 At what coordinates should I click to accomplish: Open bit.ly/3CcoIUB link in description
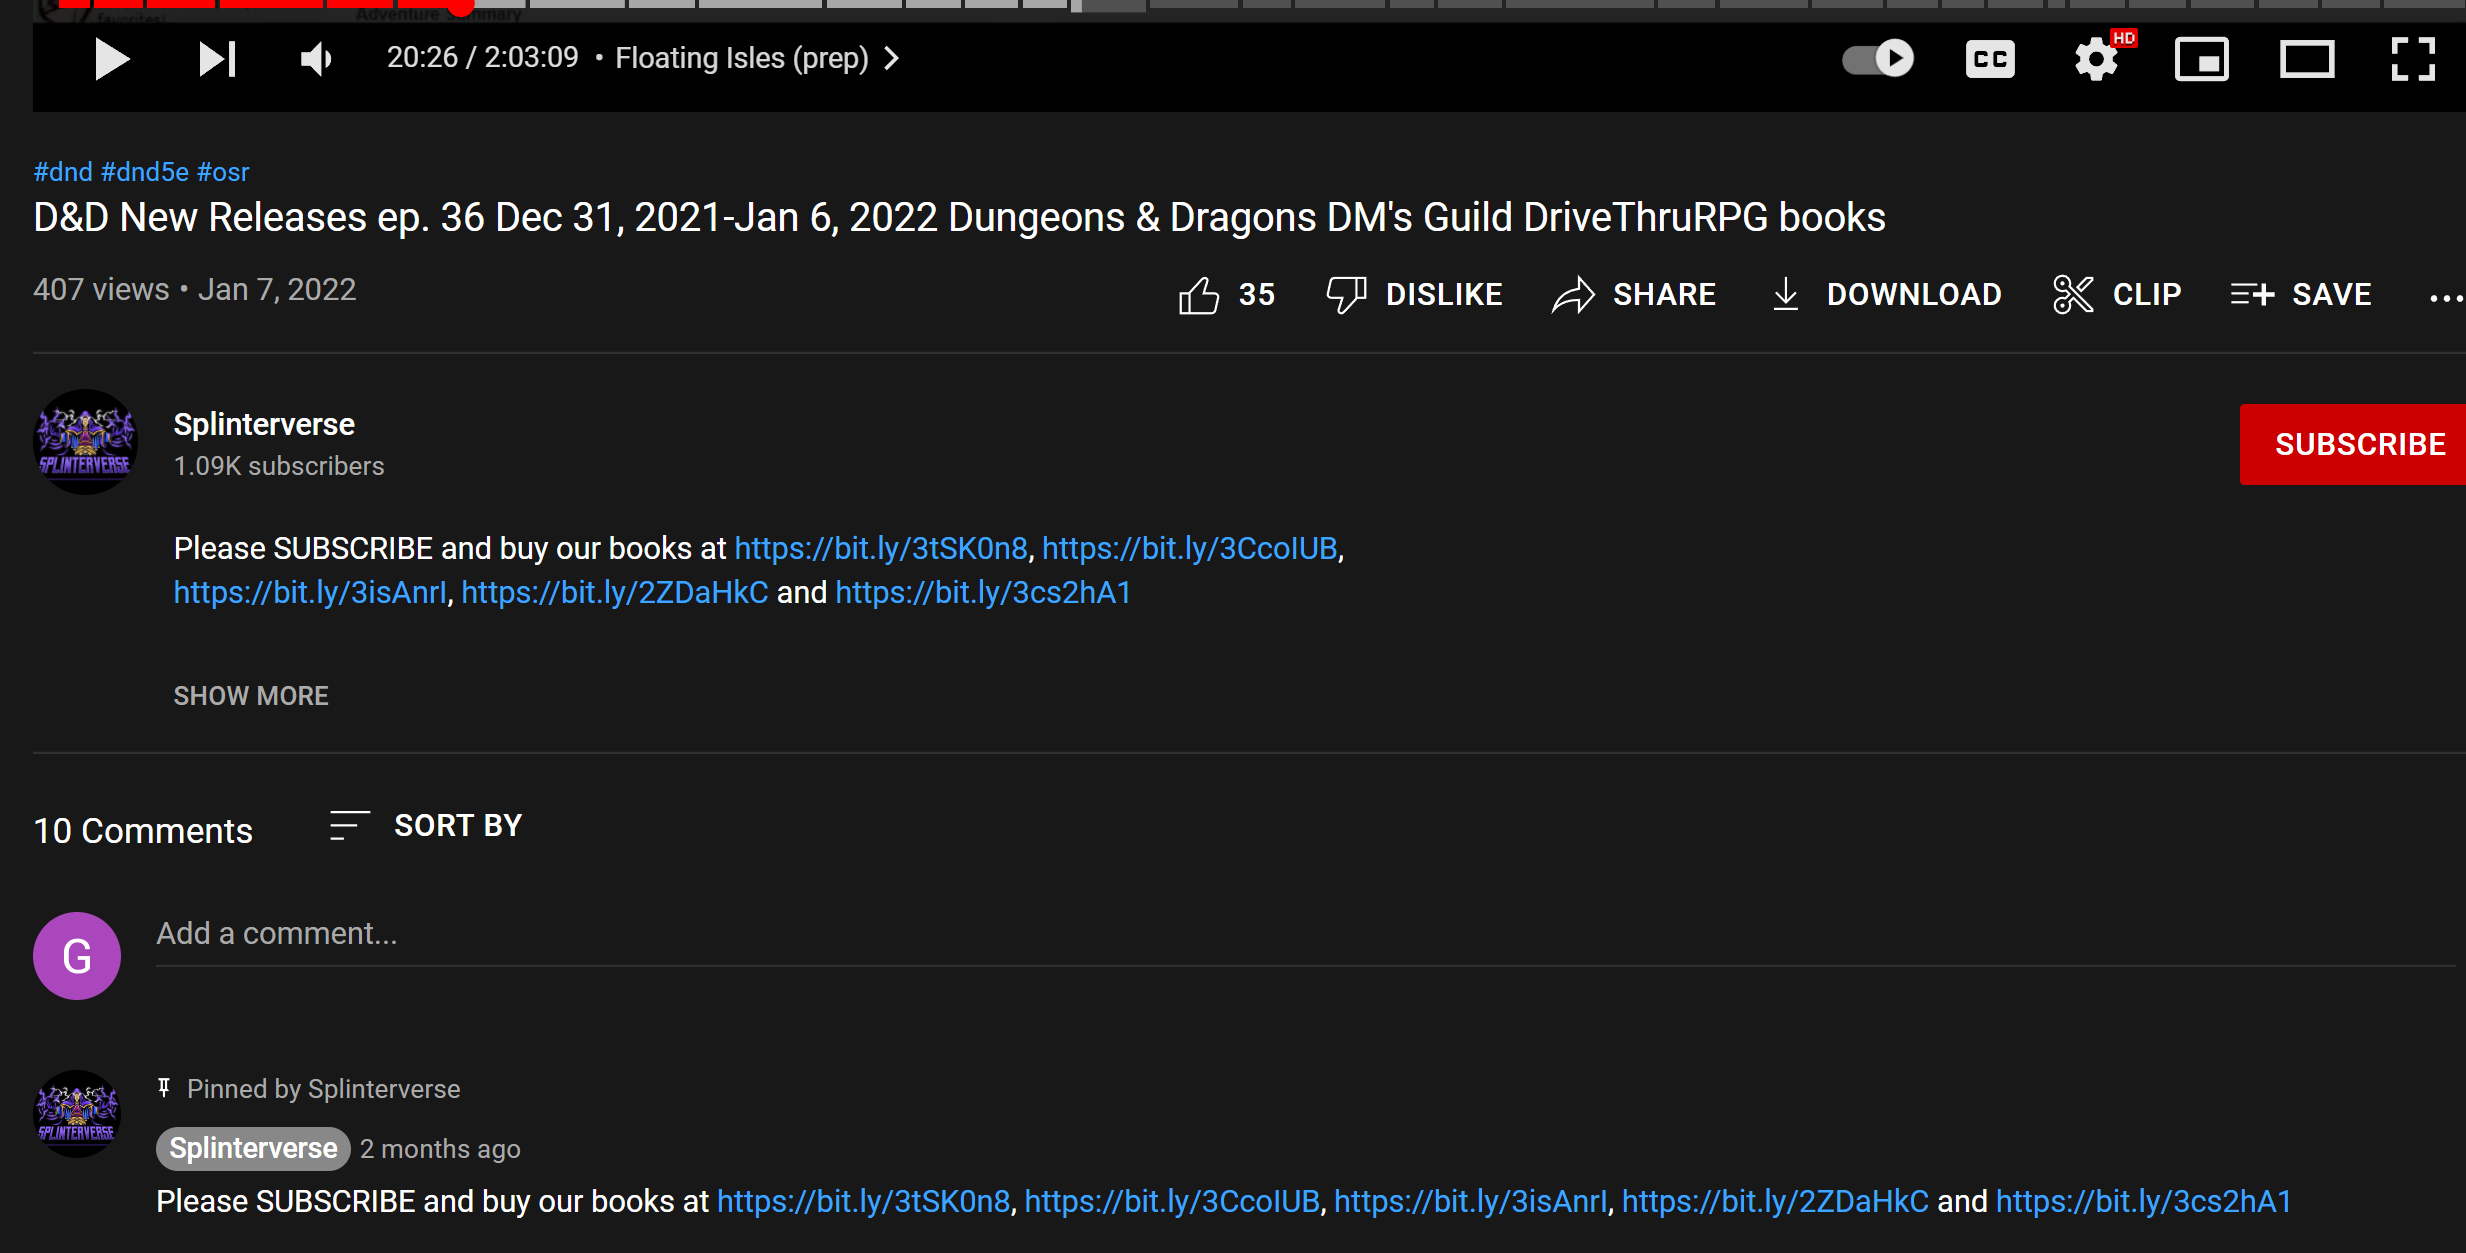(x=1190, y=549)
